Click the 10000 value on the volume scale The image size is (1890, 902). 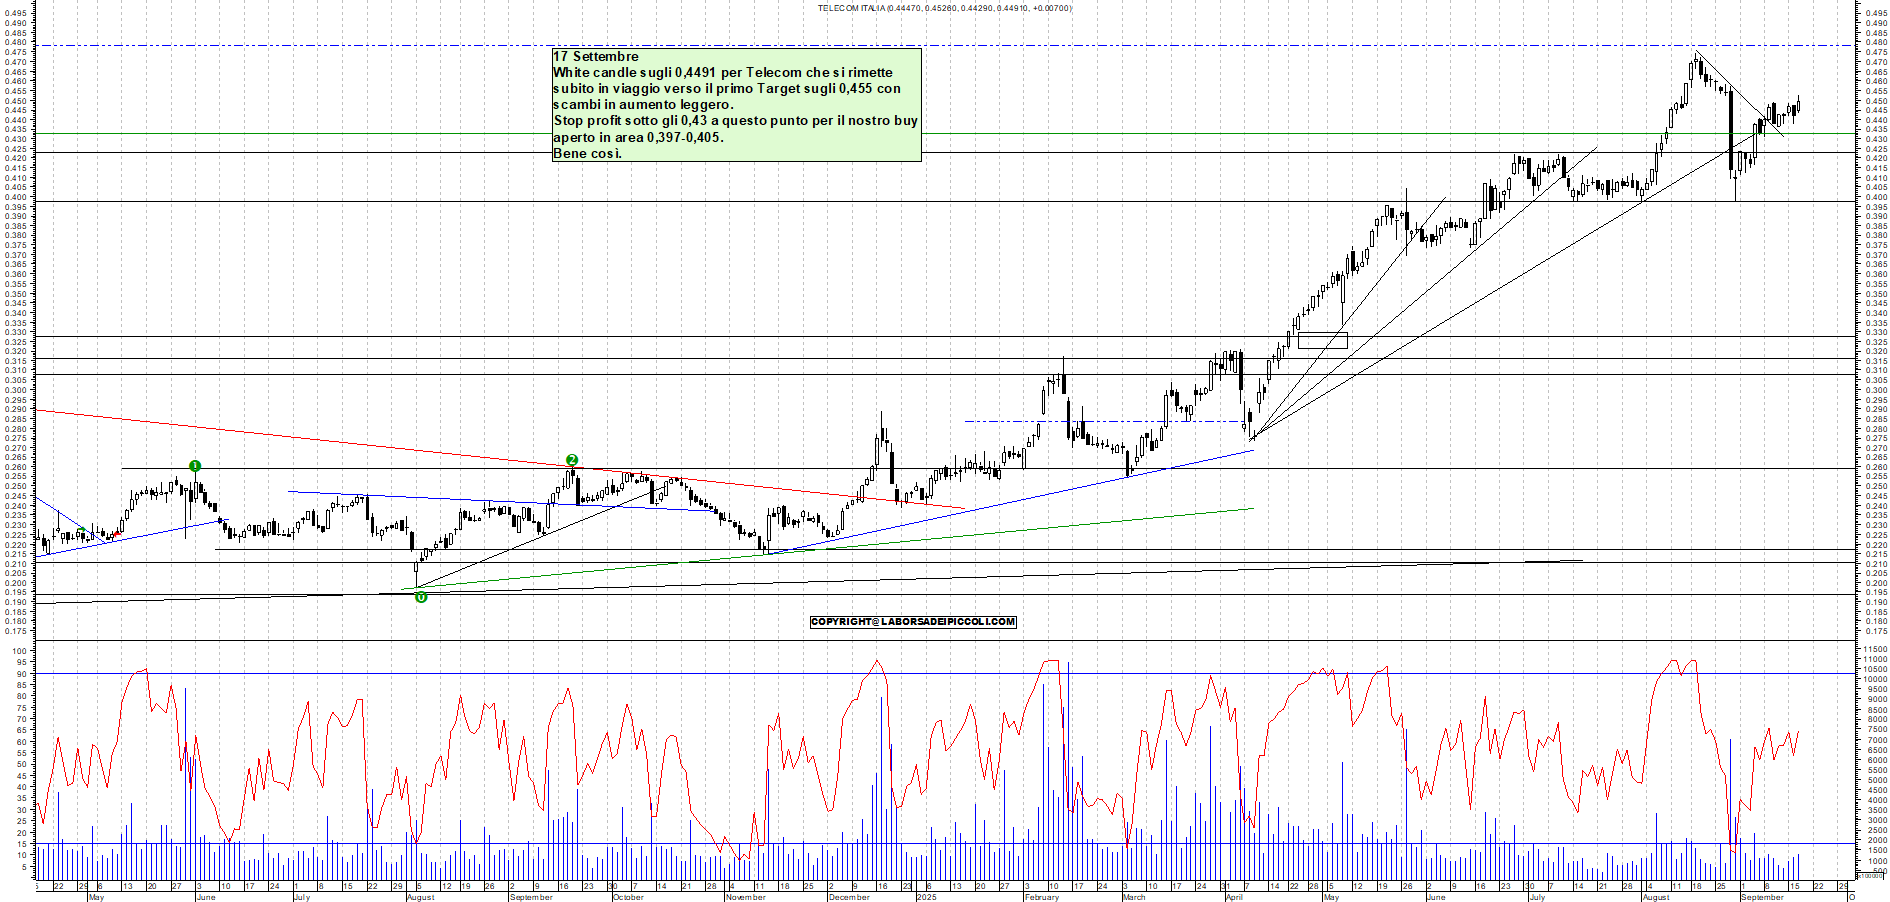1875,679
